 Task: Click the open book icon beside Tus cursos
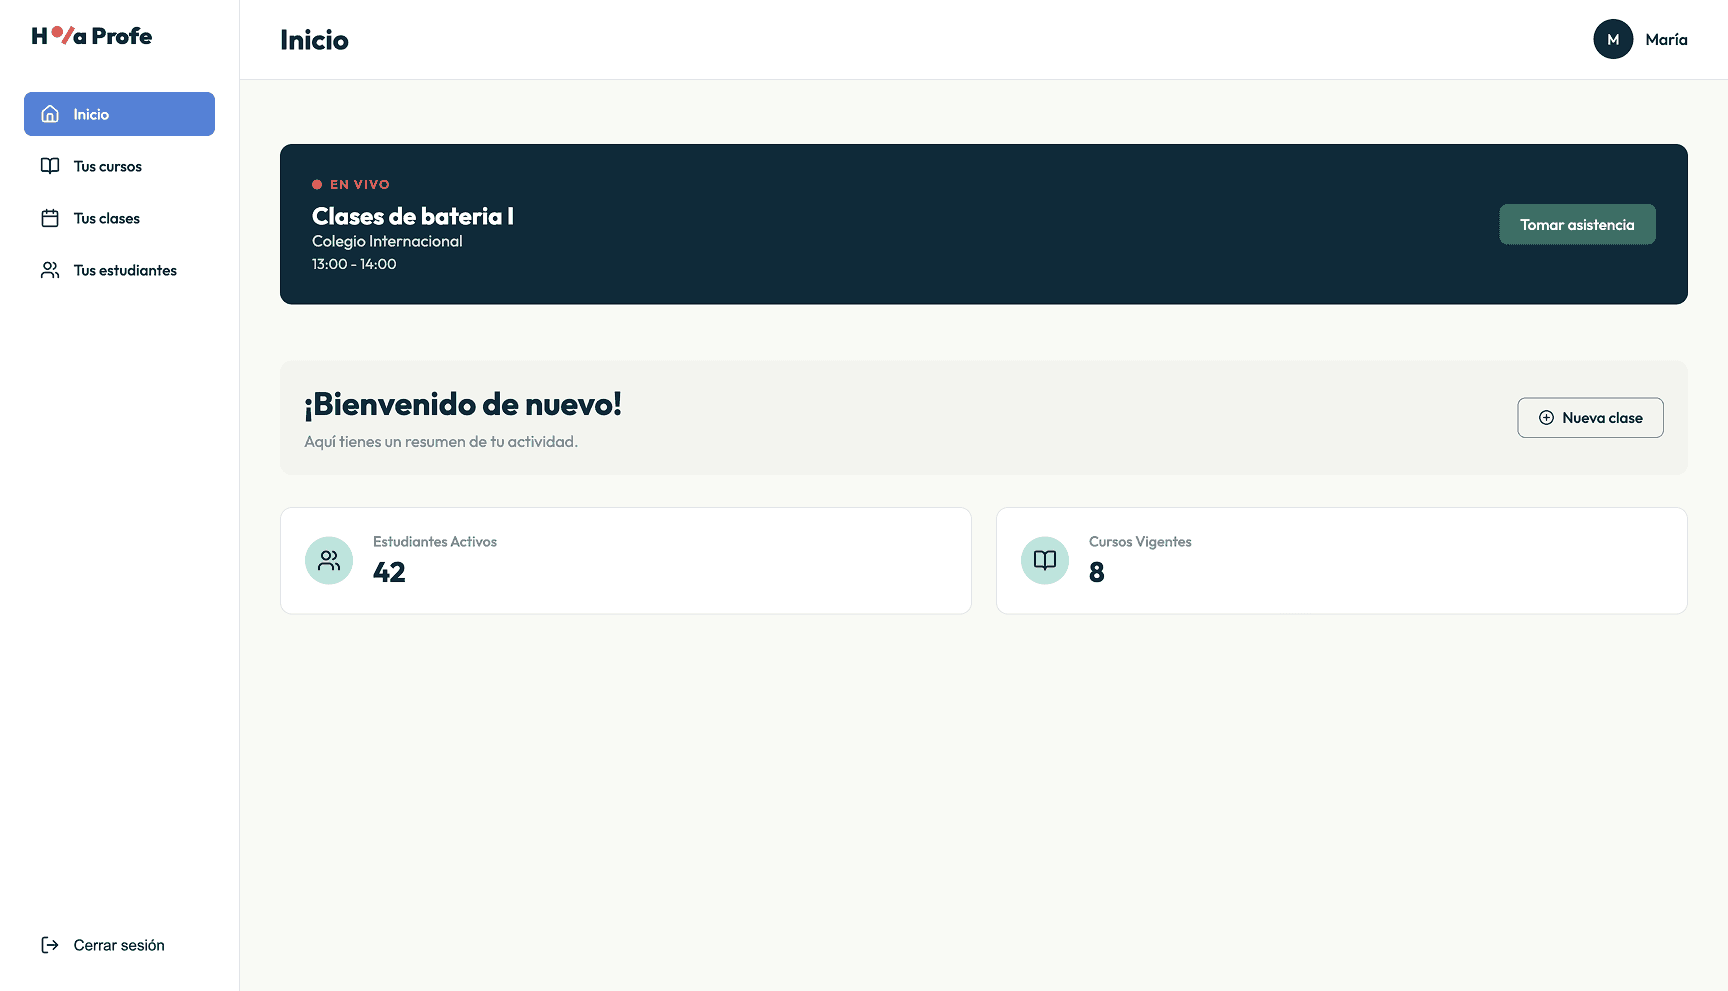[x=50, y=166]
